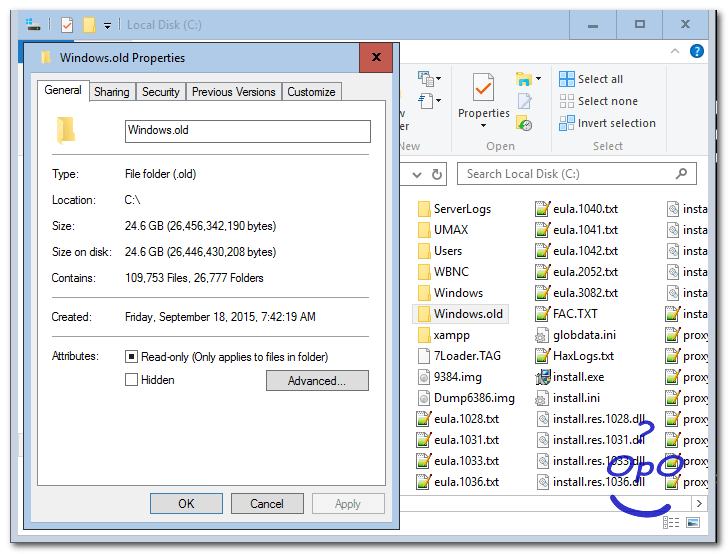Open the quick access toolbar customize arrow
The width and height of the screenshot is (728, 554).
pos(107,26)
